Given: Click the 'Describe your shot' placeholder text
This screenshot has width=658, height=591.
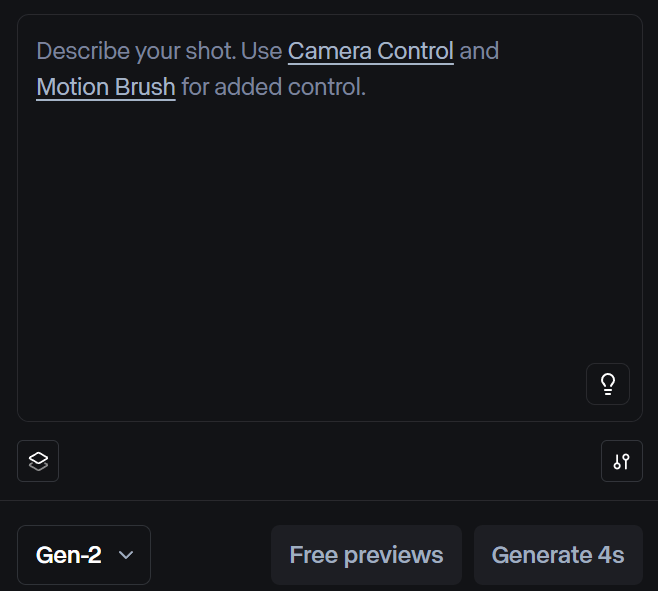Looking at the screenshot, I should coord(135,51).
